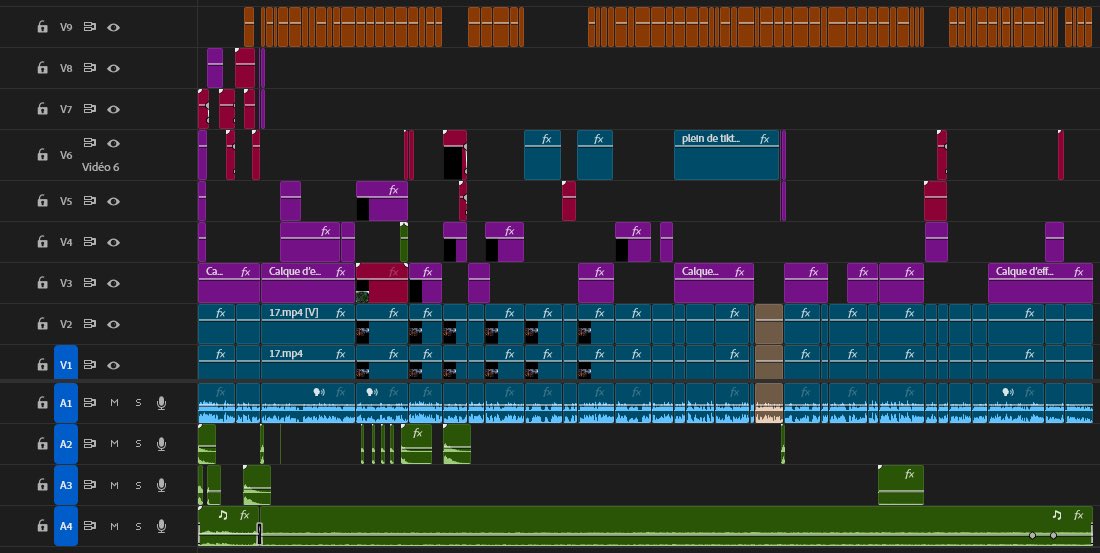Toggle sync lock on track V7
The height and width of the screenshot is (553, 1100).
point(90,109)
